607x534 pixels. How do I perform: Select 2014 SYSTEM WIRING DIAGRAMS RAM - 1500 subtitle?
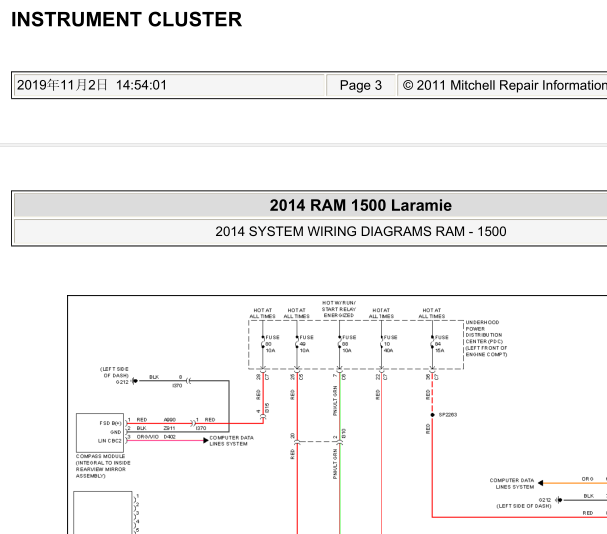(x=360, y=231)
